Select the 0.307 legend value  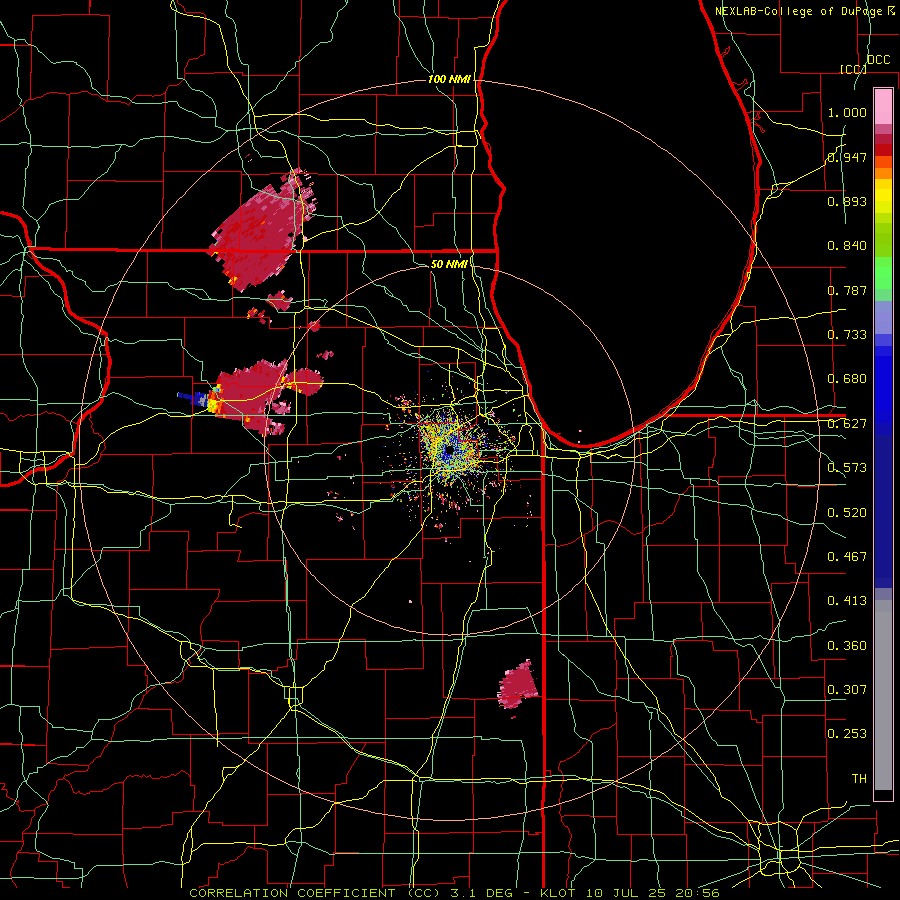point(847,690)
